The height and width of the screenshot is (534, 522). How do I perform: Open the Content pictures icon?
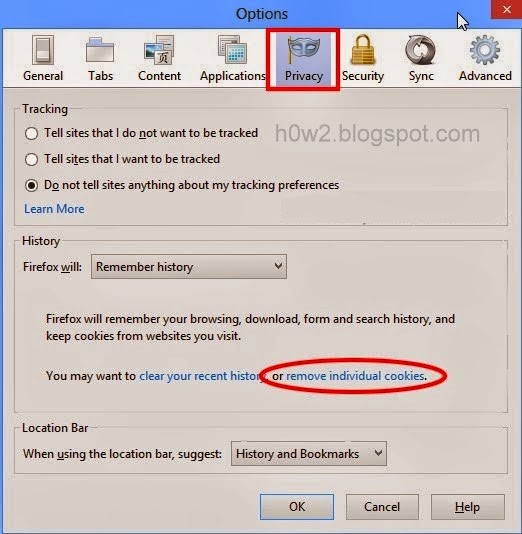point(159,50)
